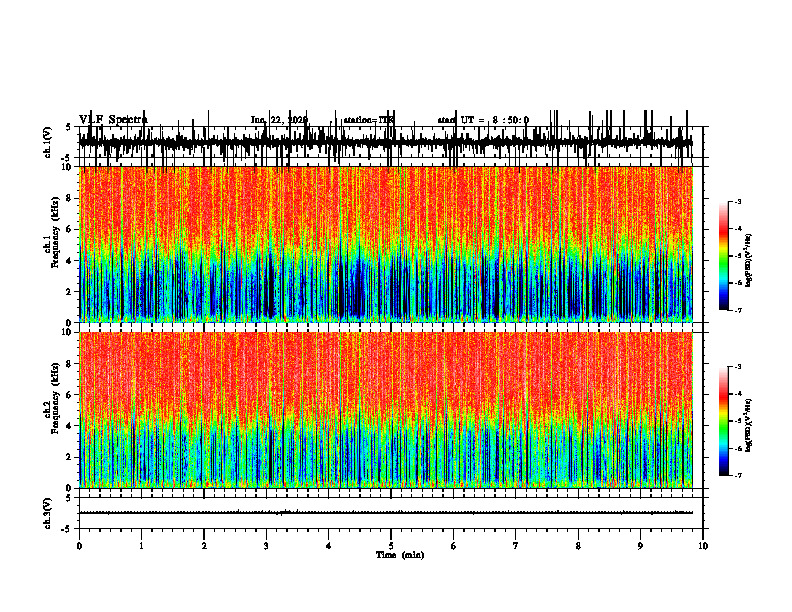Click inside the ch.1 spectrogram panel

pos(385,244)
